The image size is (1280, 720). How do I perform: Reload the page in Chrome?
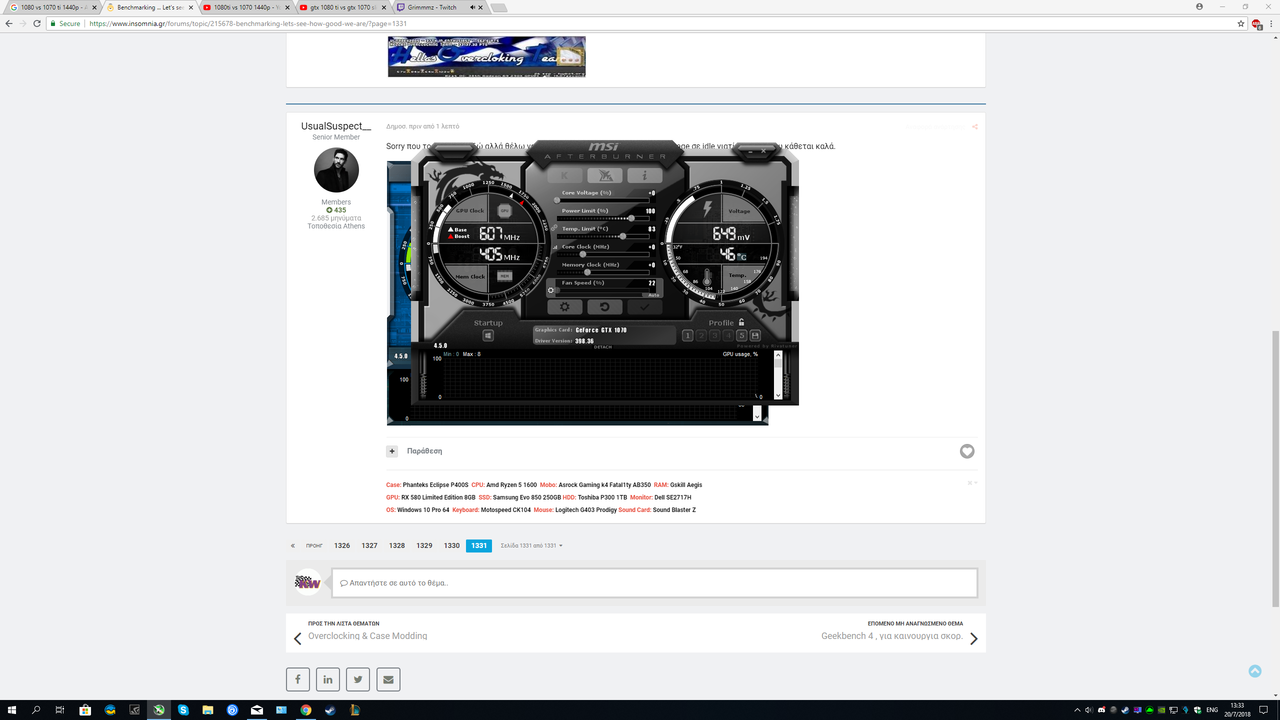coord(37,23)
